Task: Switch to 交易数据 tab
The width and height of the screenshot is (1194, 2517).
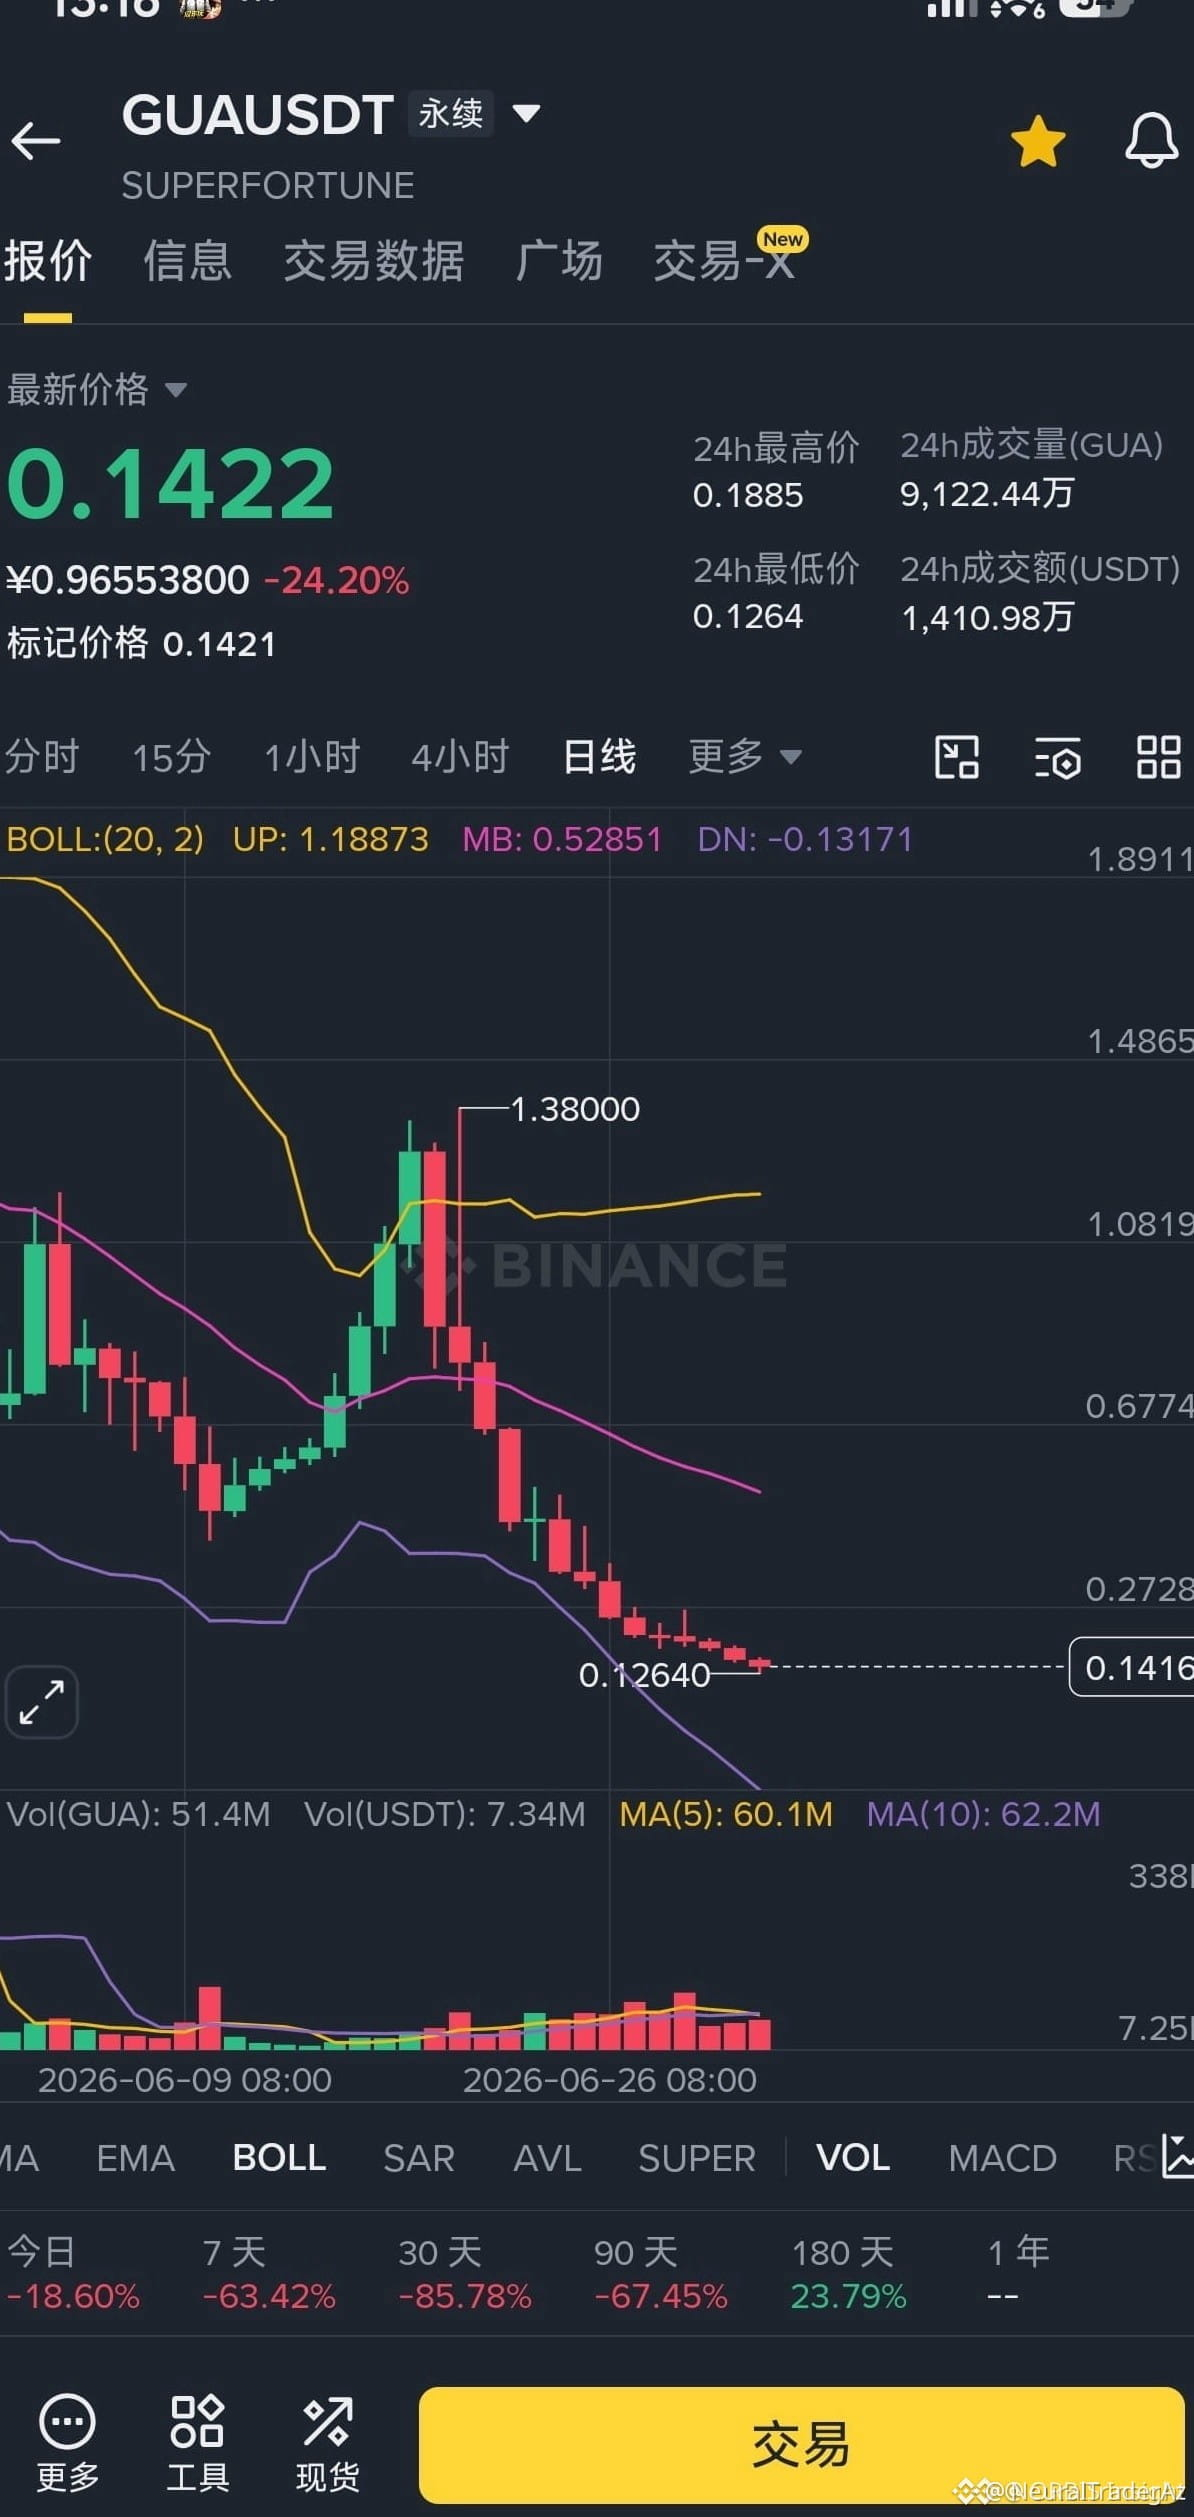Action: 374,262
